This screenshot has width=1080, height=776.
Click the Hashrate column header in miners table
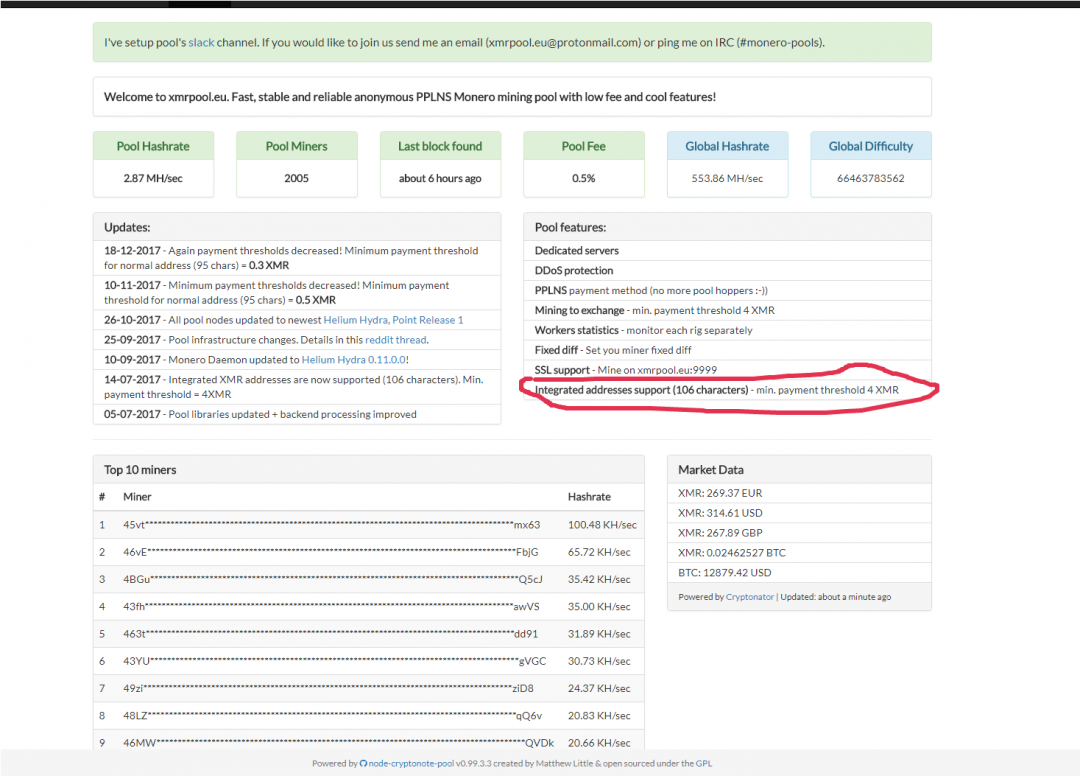pos(589,497)
